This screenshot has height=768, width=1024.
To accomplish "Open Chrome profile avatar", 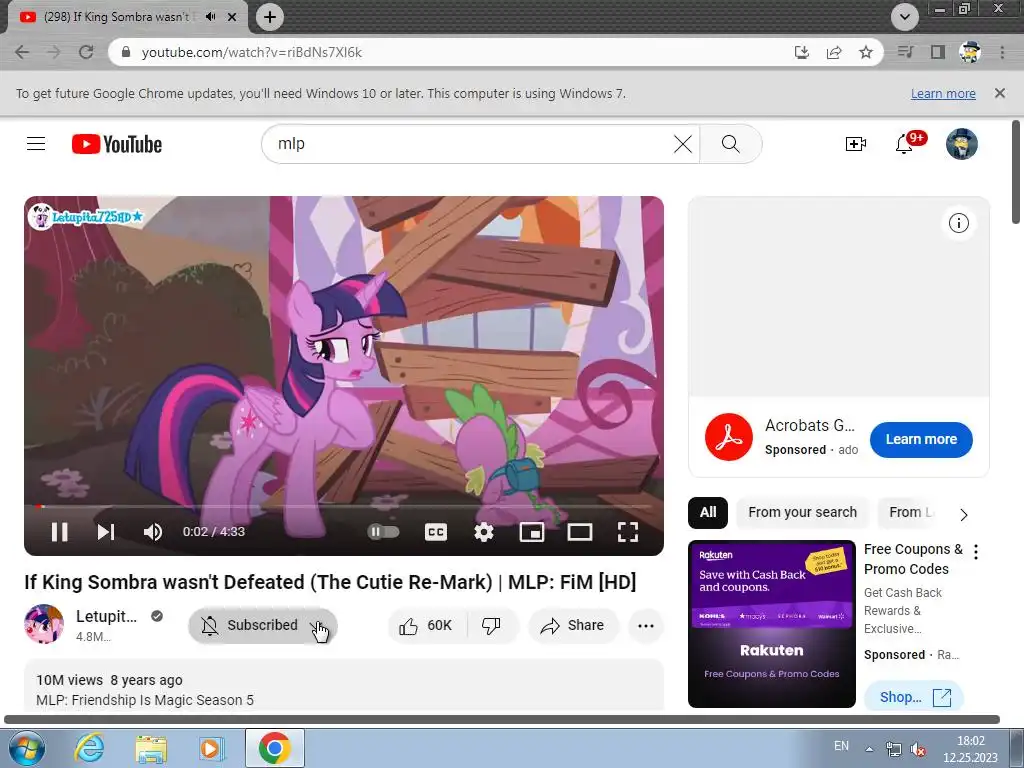I will 970,52.
